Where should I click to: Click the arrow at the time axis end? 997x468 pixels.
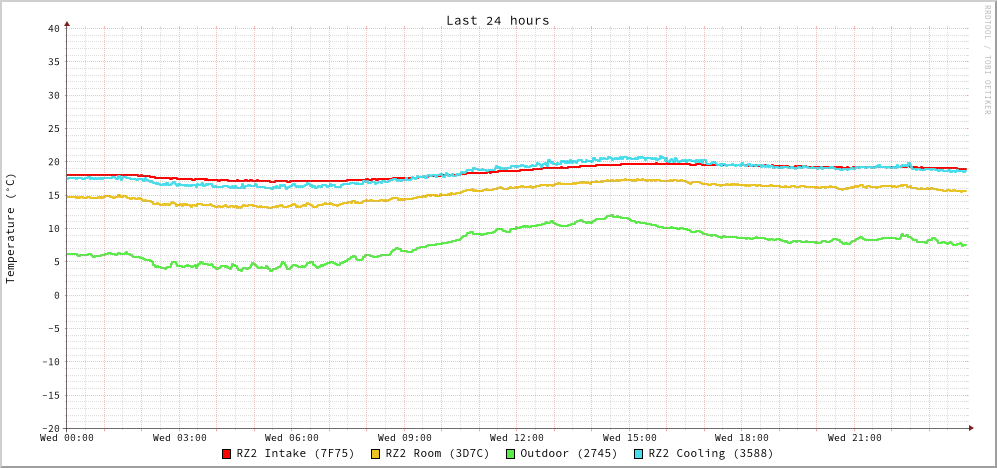point(970,428)
